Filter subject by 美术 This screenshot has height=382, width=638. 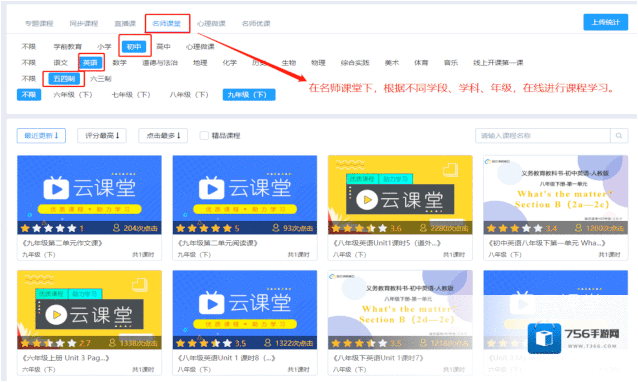tap(392, 63)
